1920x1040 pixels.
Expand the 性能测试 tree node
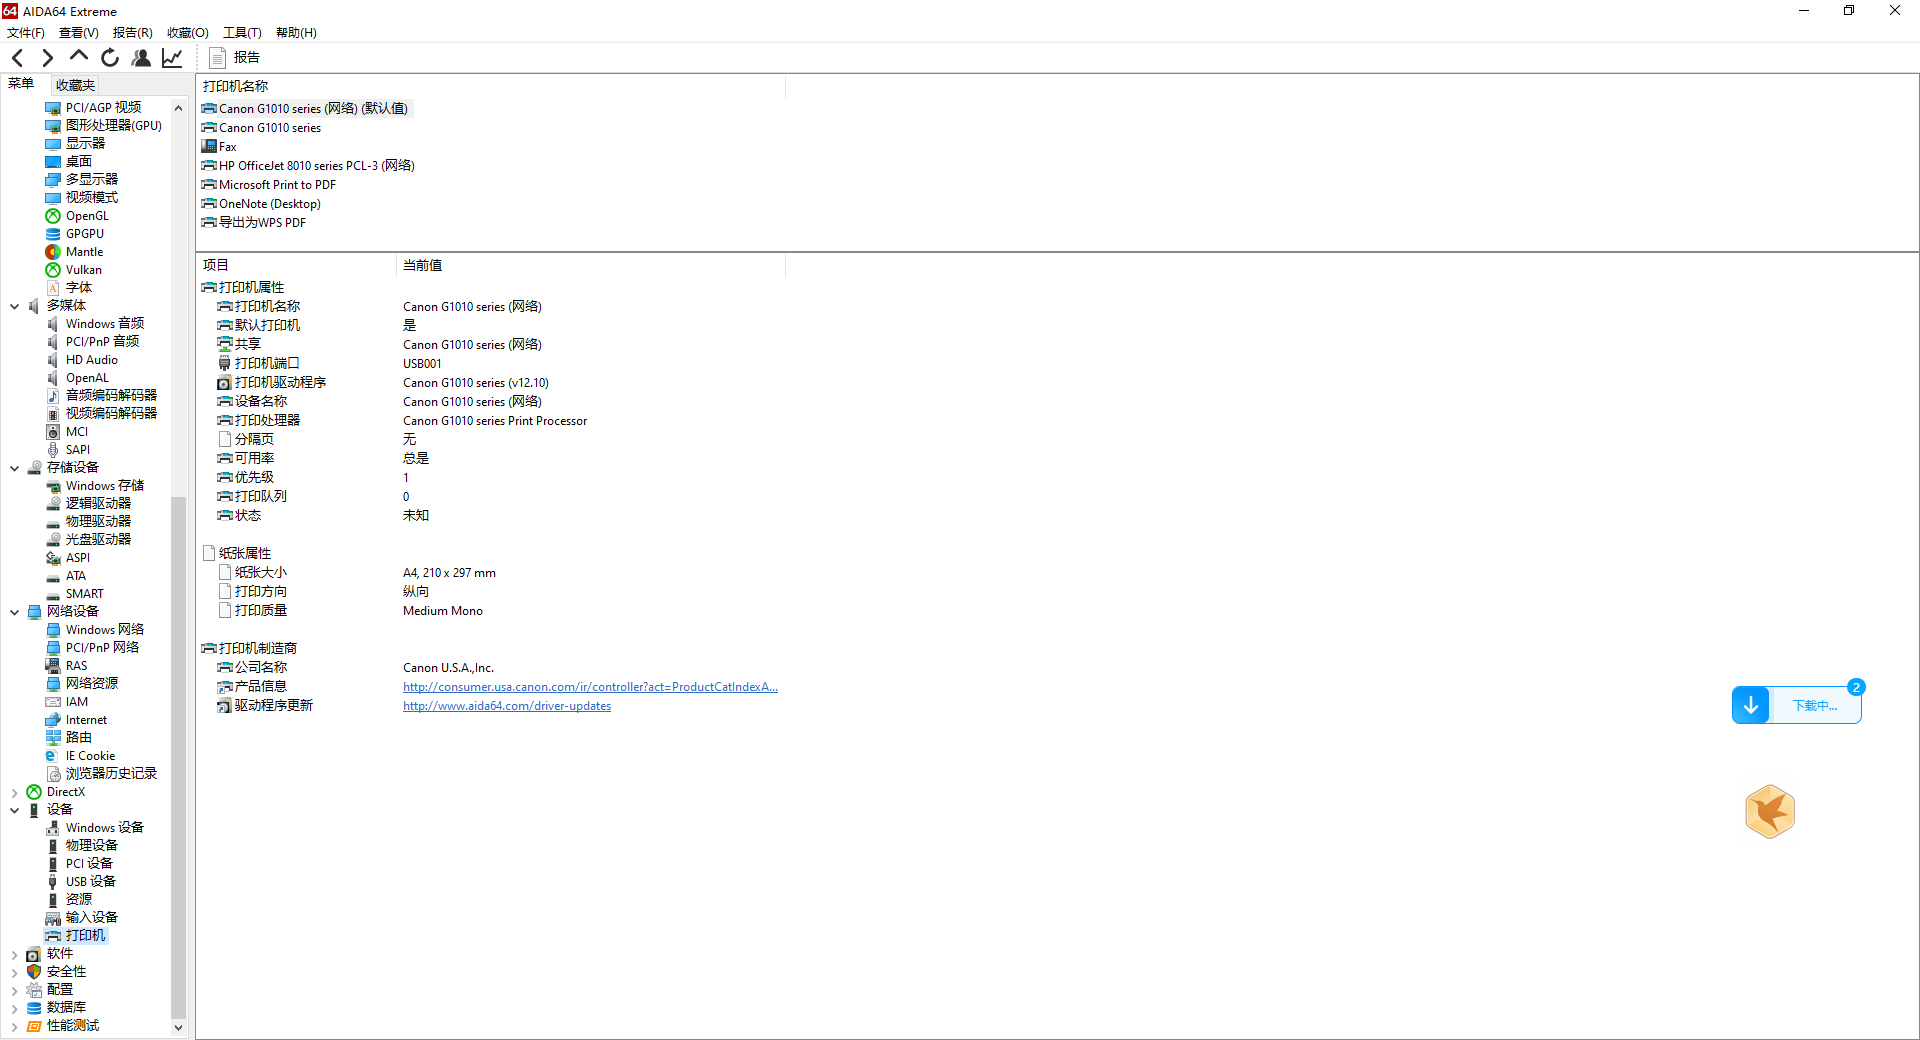click(x=15, y=1026)
